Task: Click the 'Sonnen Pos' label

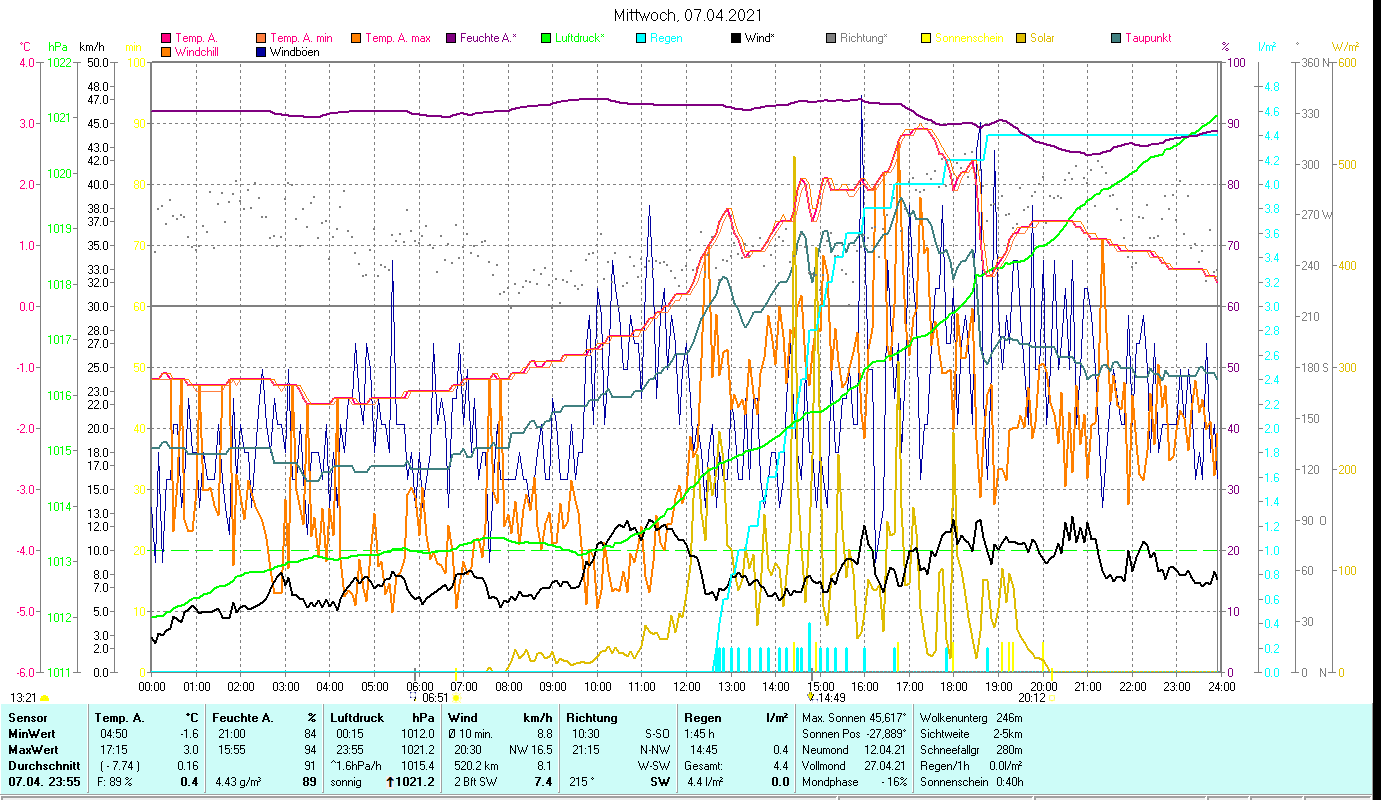Action: pos(831,734)
